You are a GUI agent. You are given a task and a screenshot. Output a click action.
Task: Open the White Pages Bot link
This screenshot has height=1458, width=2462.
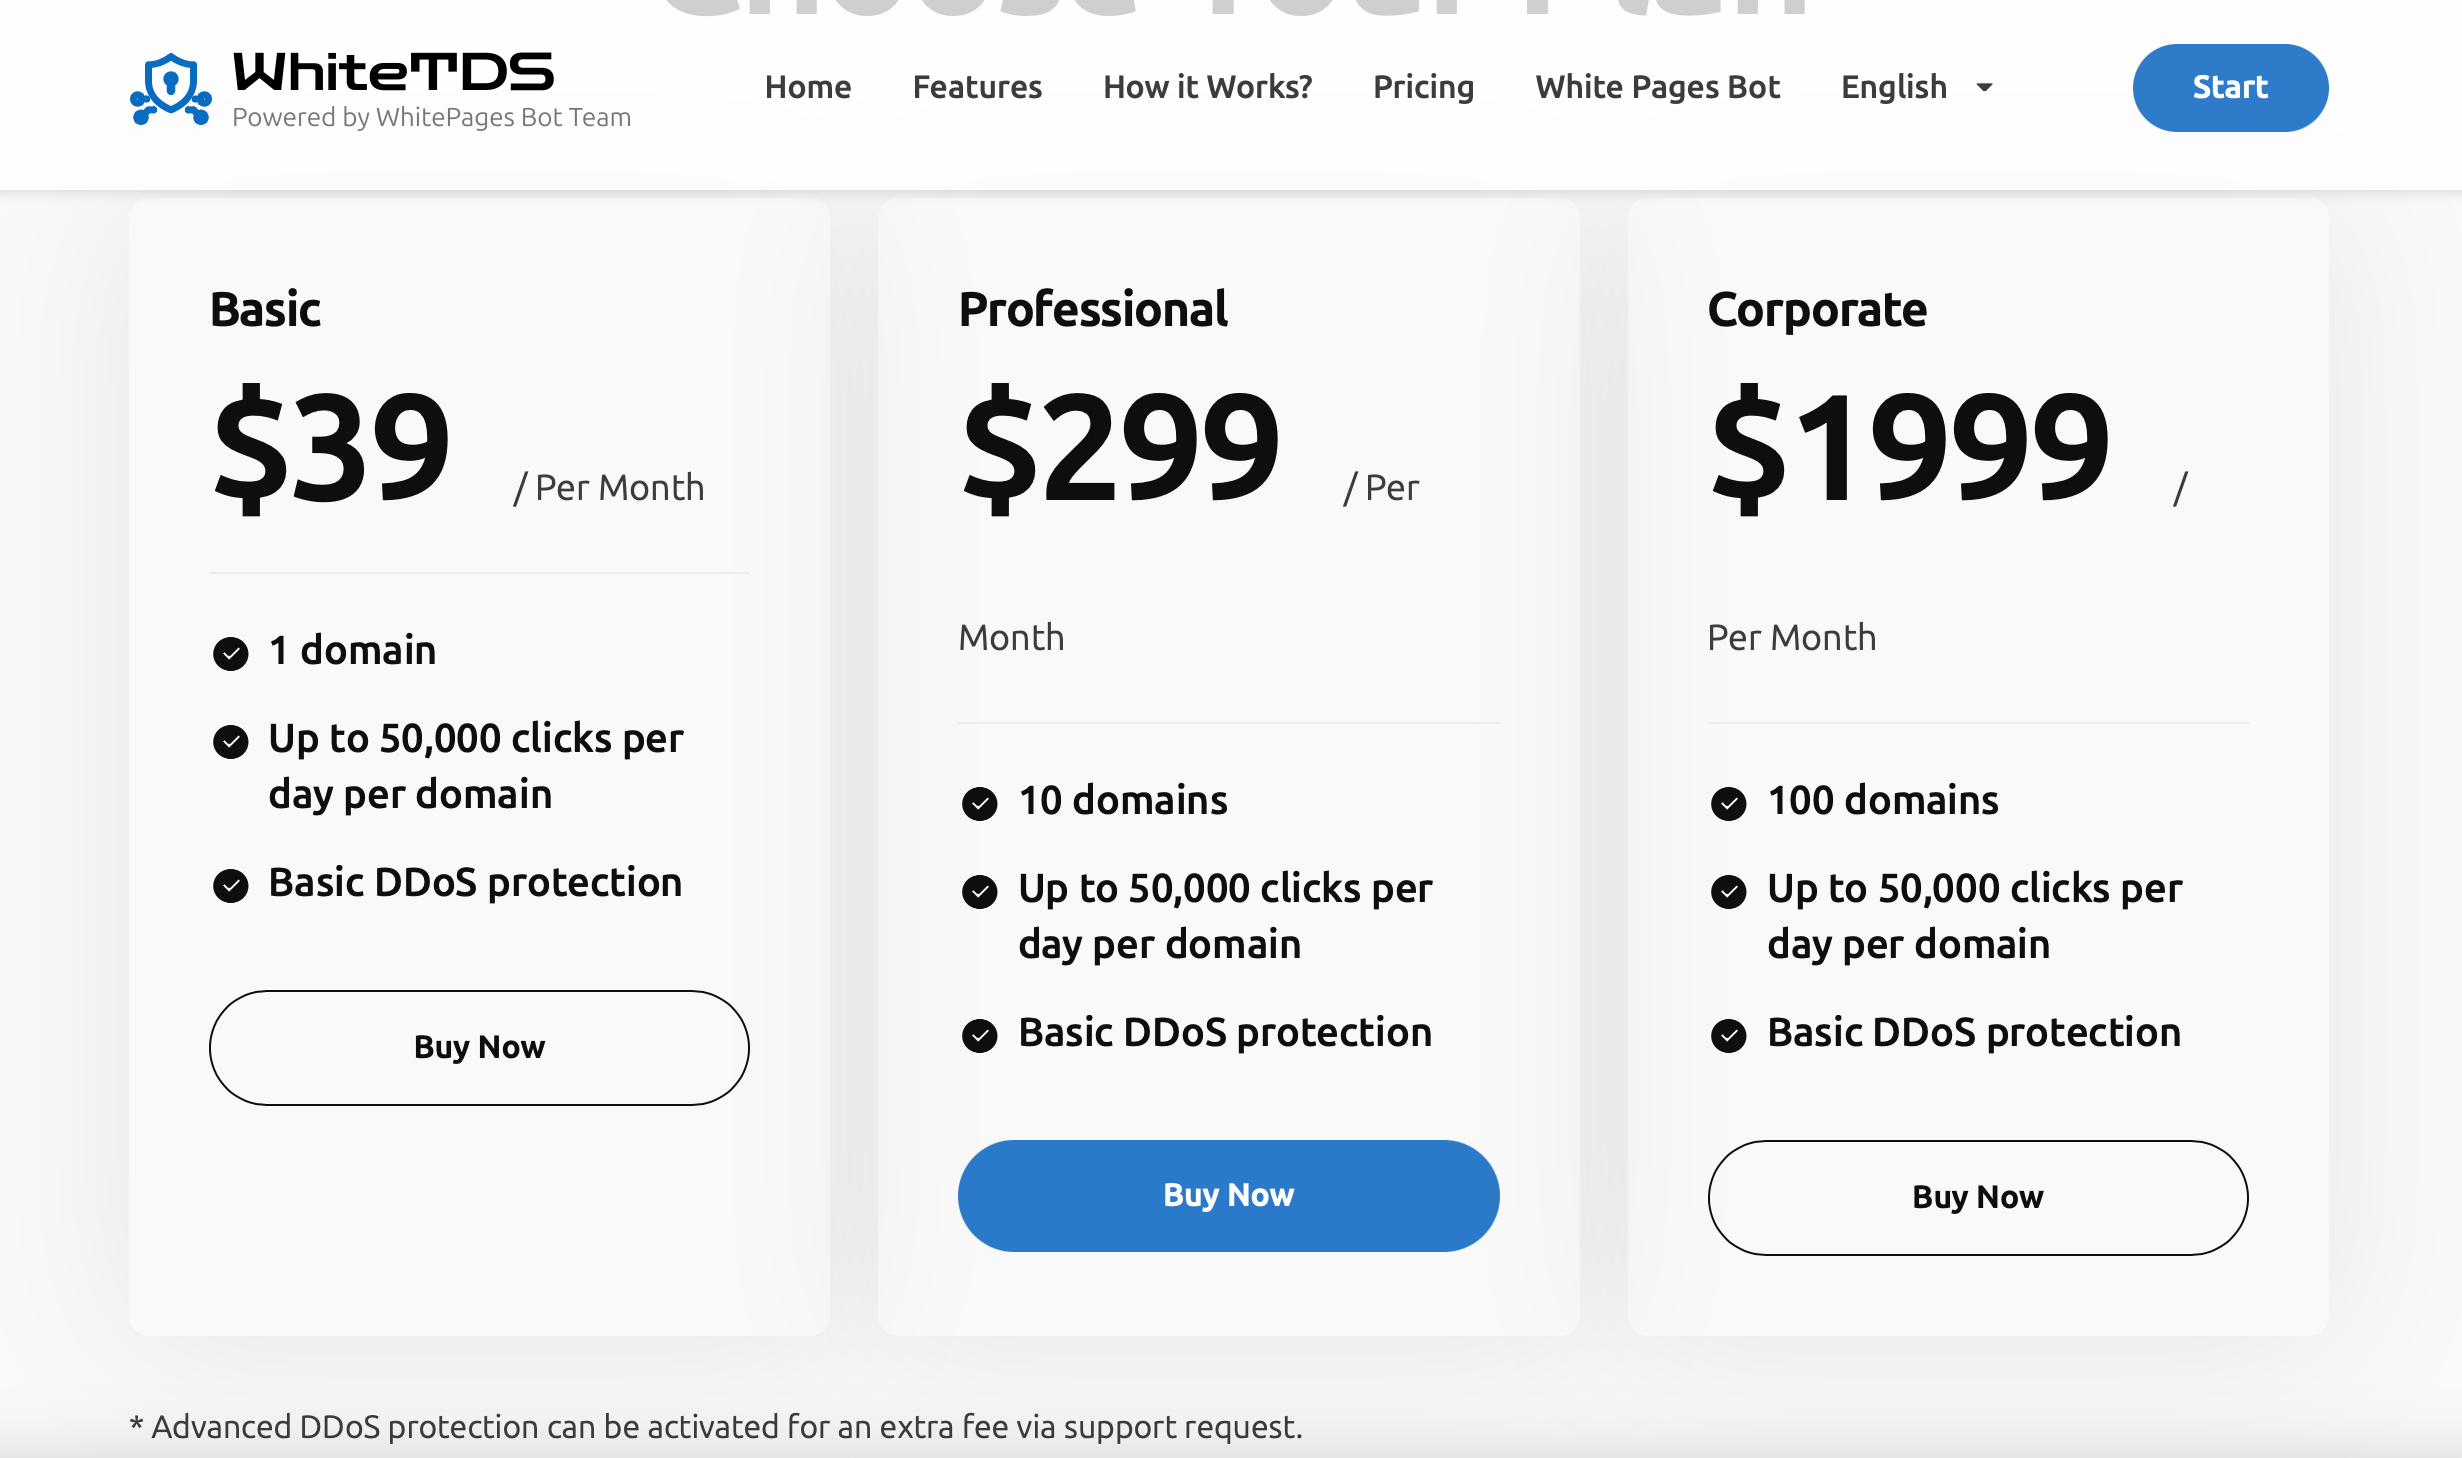coord(1658,88)
